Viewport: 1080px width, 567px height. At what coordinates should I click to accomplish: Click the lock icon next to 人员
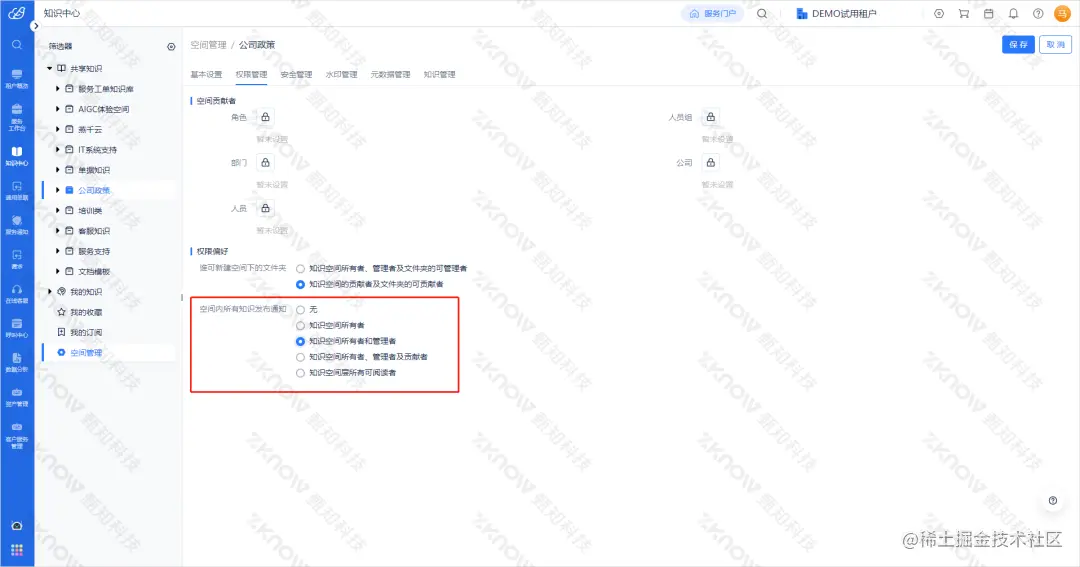265,208
